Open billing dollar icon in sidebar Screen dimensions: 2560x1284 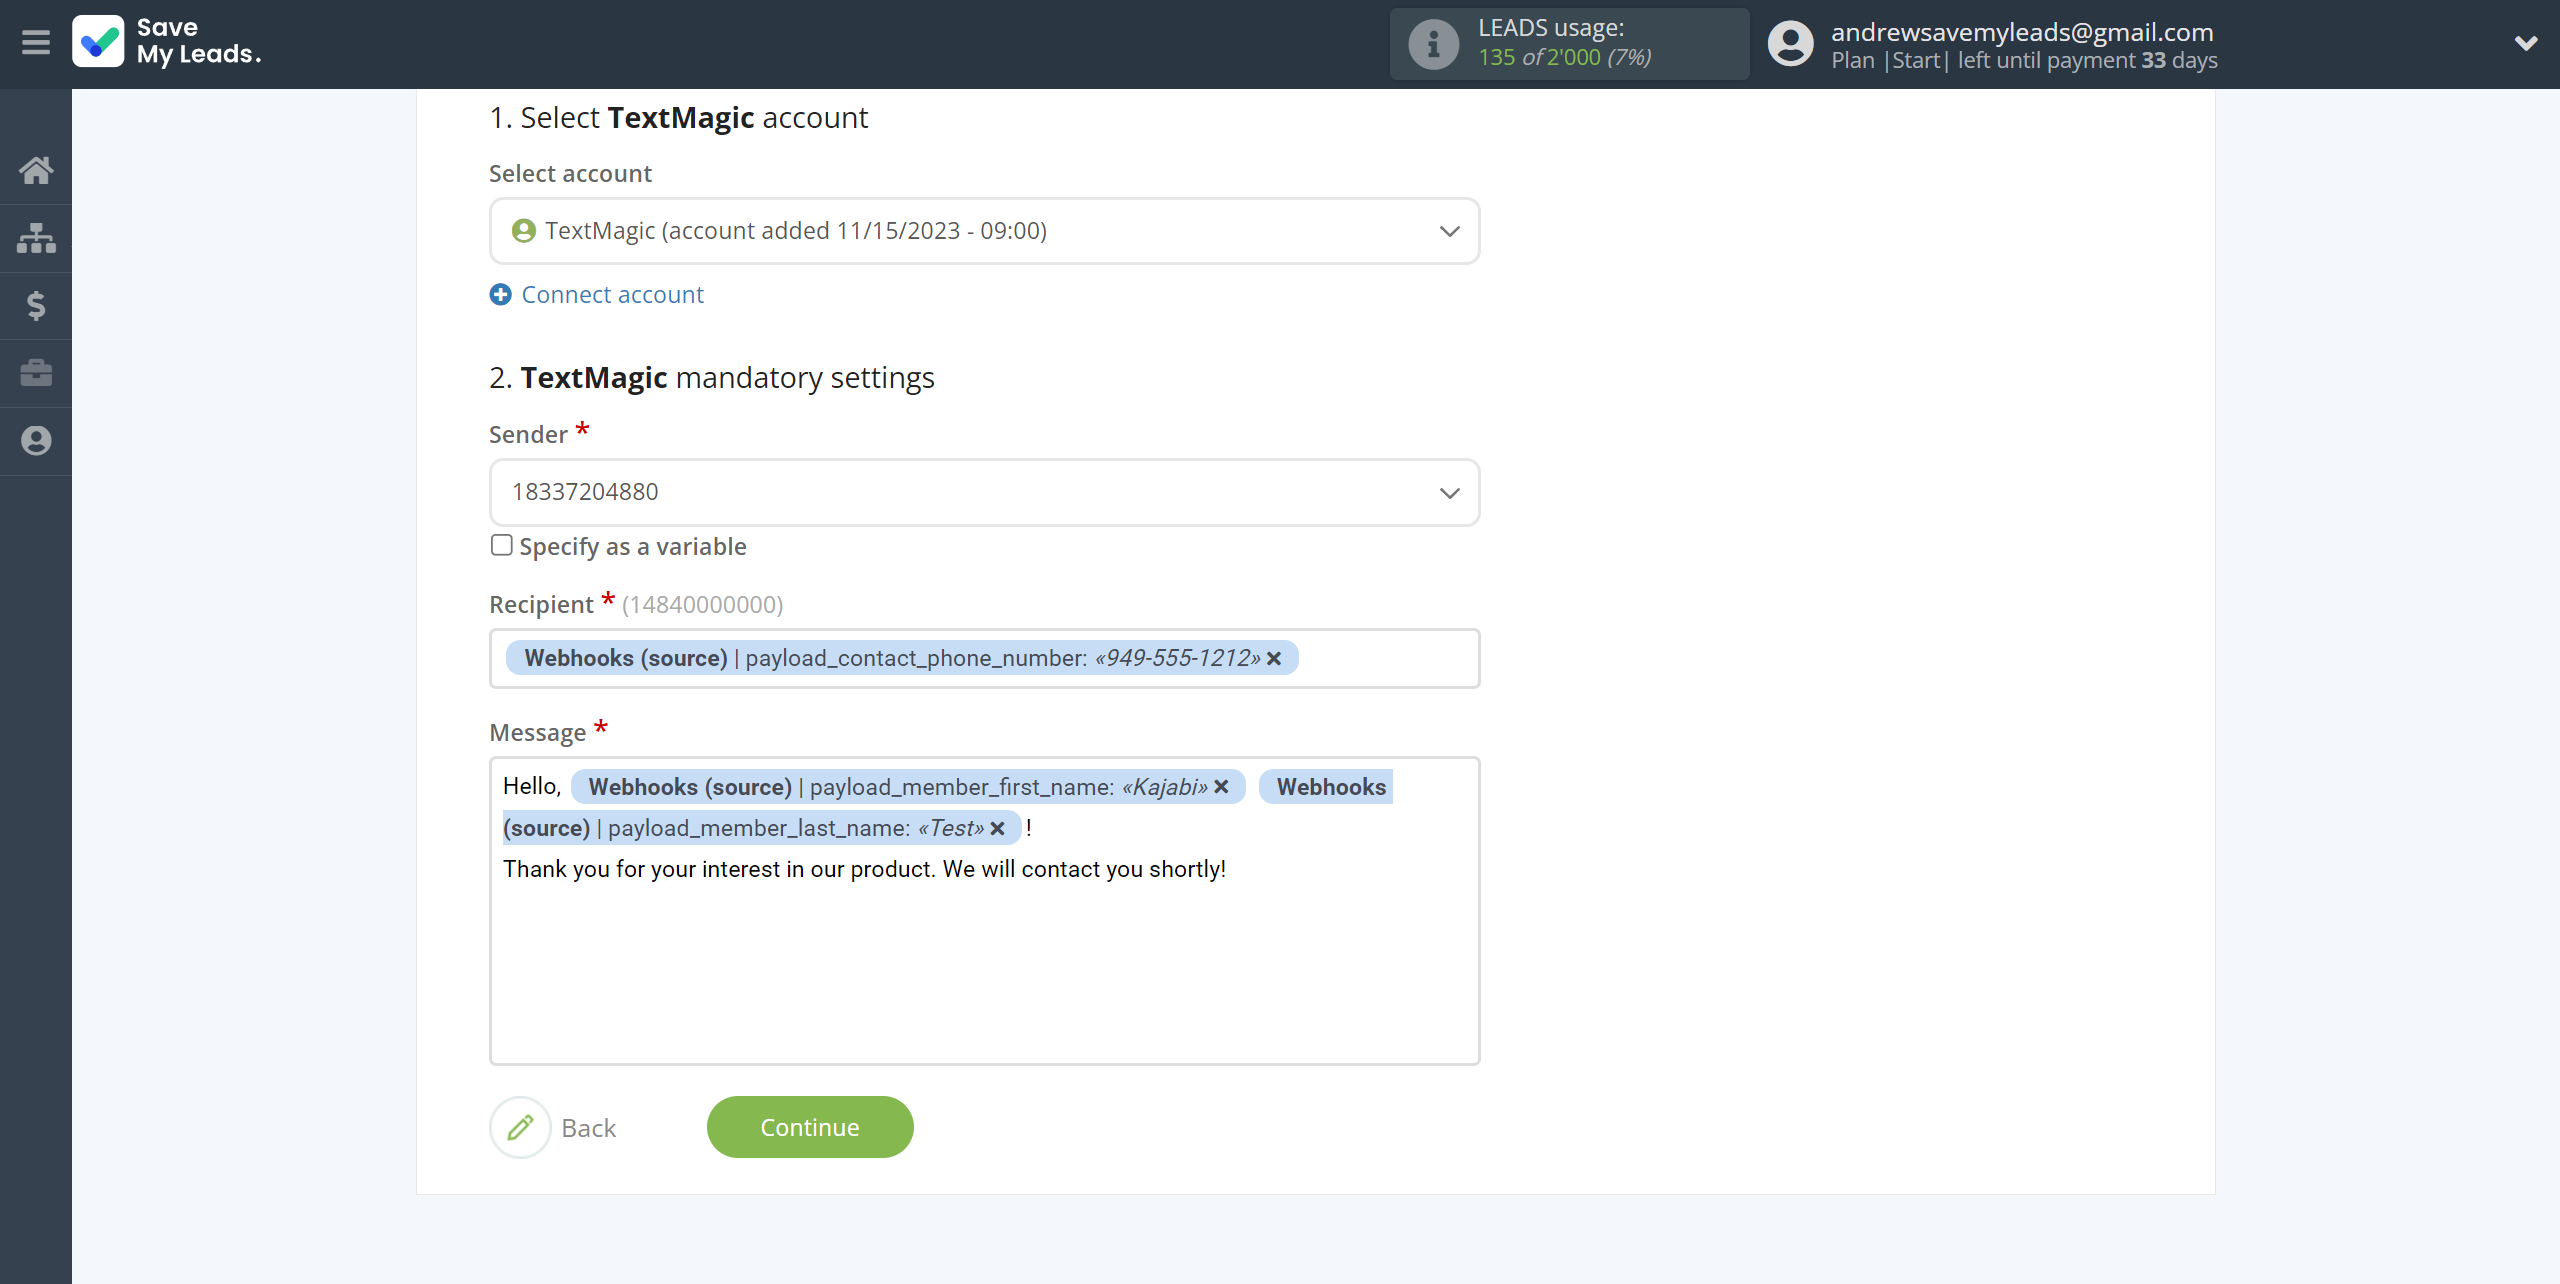(36, 305)
